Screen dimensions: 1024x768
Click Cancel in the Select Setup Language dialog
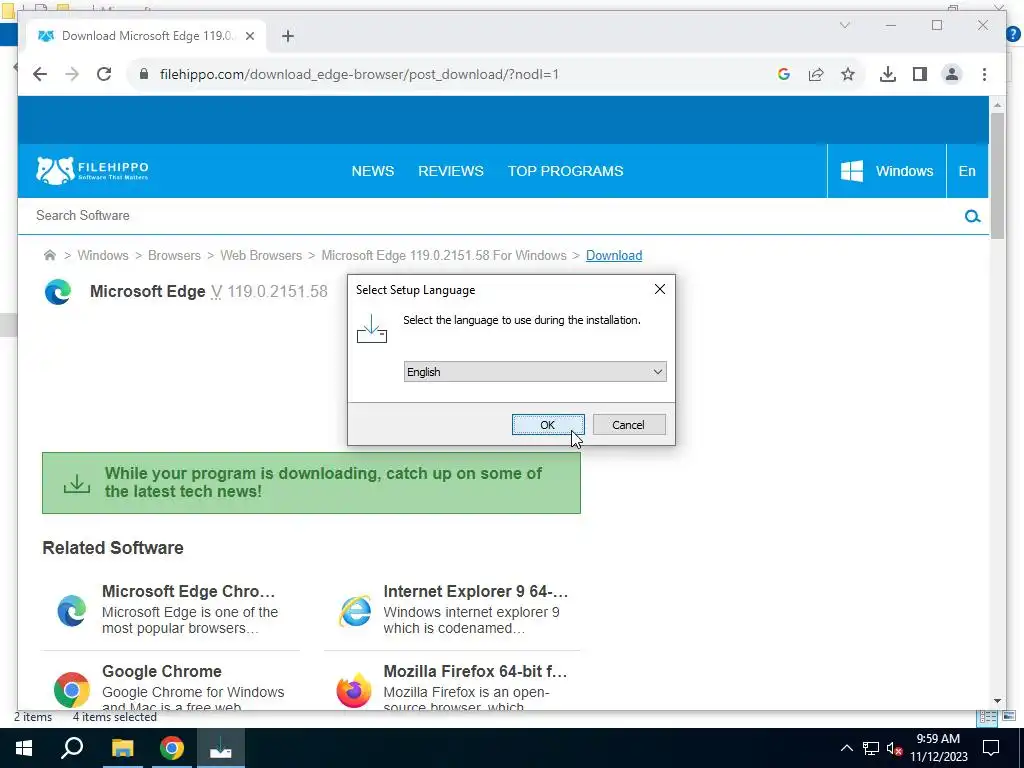[x=629, y=425]
